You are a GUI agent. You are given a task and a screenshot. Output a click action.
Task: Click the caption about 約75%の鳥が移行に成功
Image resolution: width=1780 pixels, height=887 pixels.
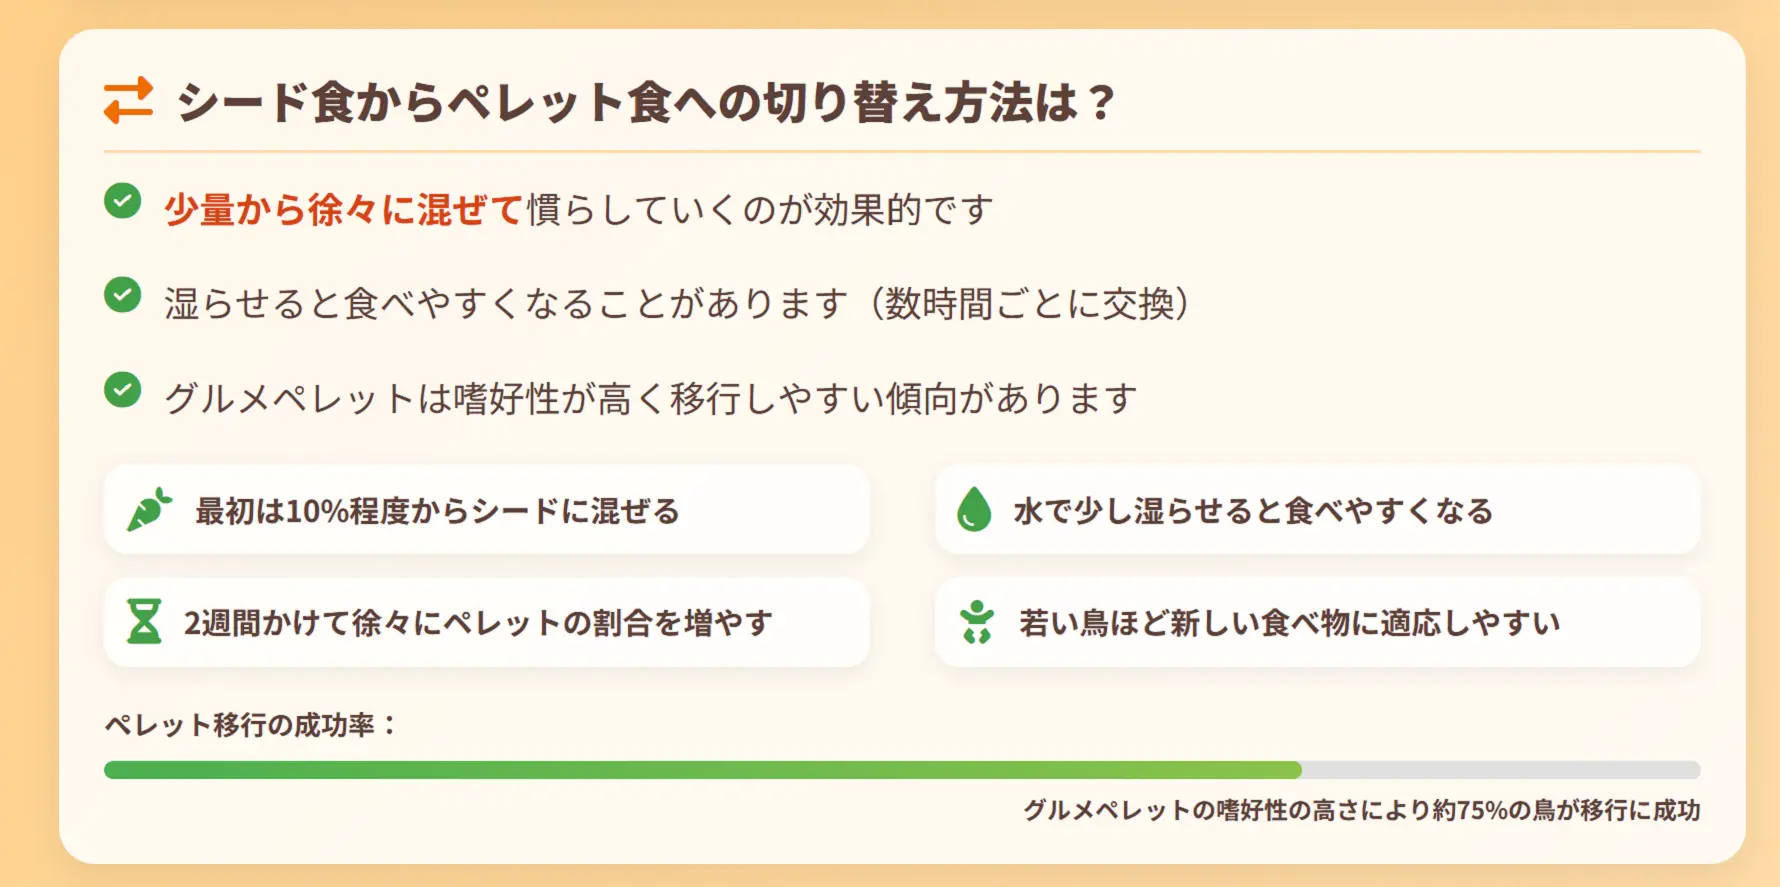1361,810
